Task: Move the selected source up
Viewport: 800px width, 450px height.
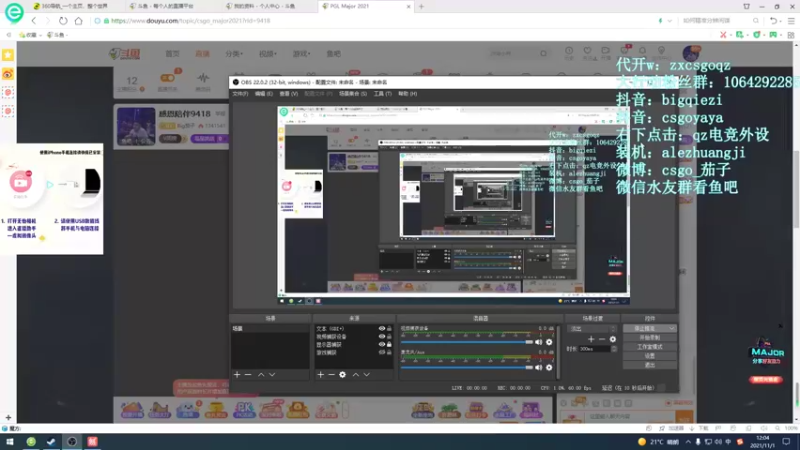Action: point(356,374)
